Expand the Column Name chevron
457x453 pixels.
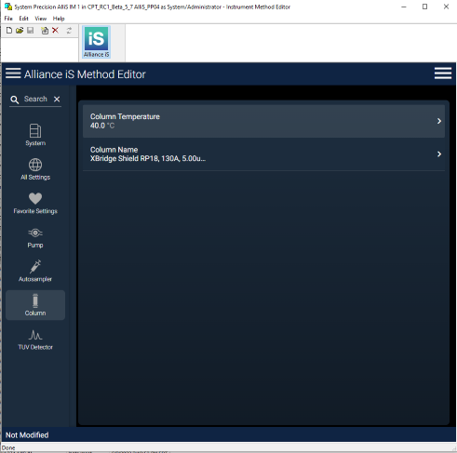[439, 154]
